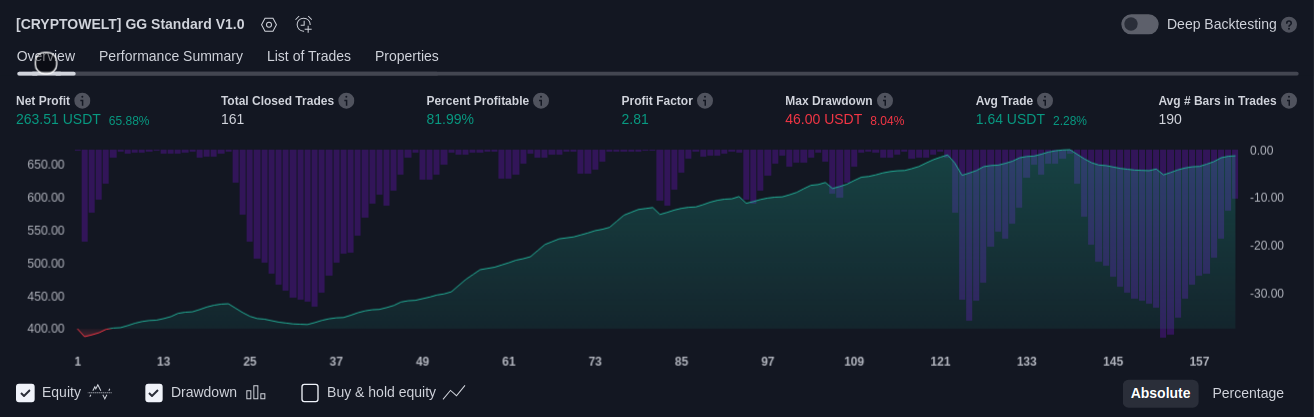Show info for Avg # Bars in Trades
The height and width of the screenshot is (417, 1314).
1289,101
